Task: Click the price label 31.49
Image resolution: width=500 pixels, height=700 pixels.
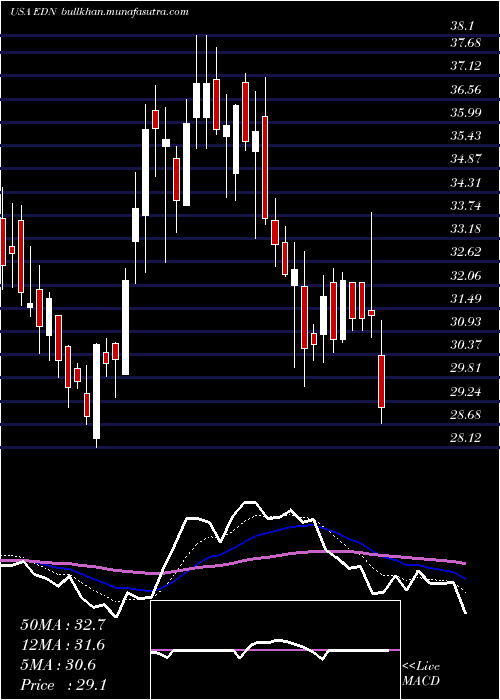Action: 466,298
